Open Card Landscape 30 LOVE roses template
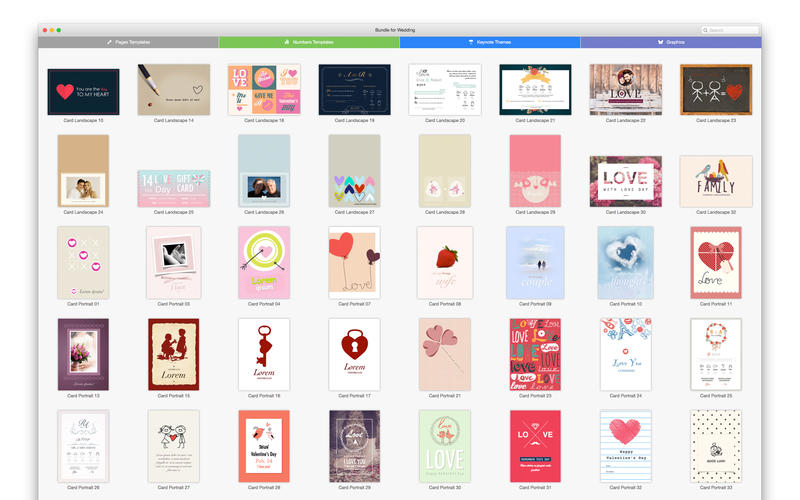800x500 pixels. (x=626, y=182)
